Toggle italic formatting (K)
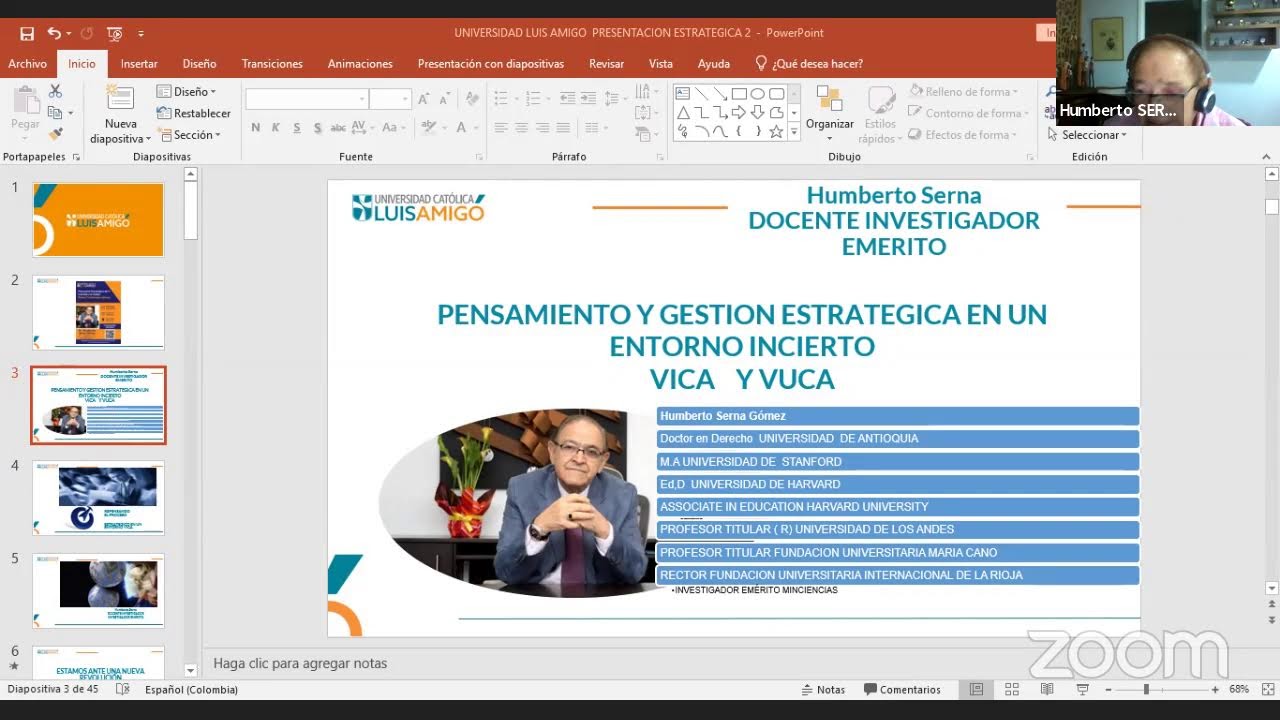Screen dimensions: 1280x720 [x=276, y=127]
